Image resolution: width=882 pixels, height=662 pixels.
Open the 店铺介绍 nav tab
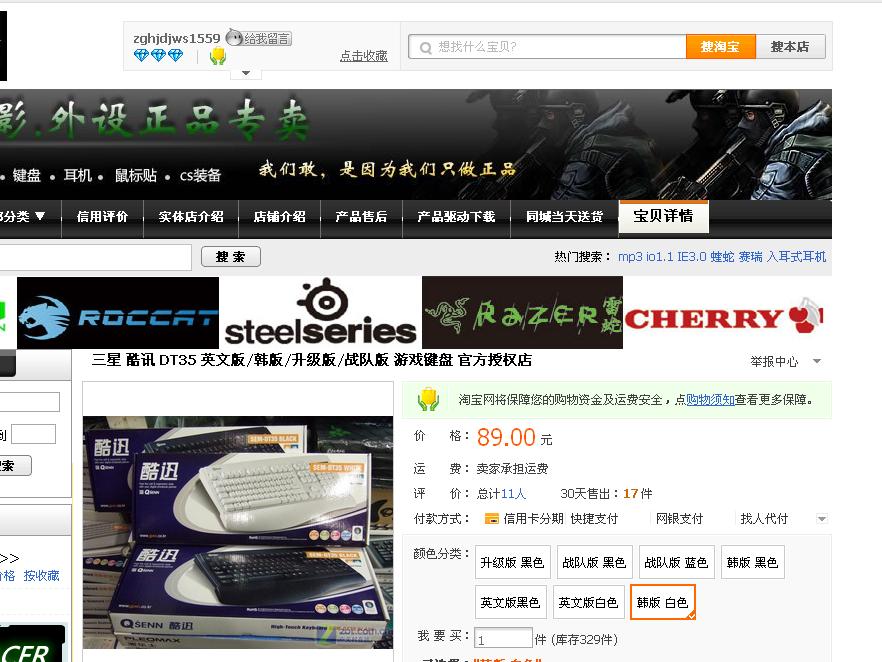click(x=280, y=217)
